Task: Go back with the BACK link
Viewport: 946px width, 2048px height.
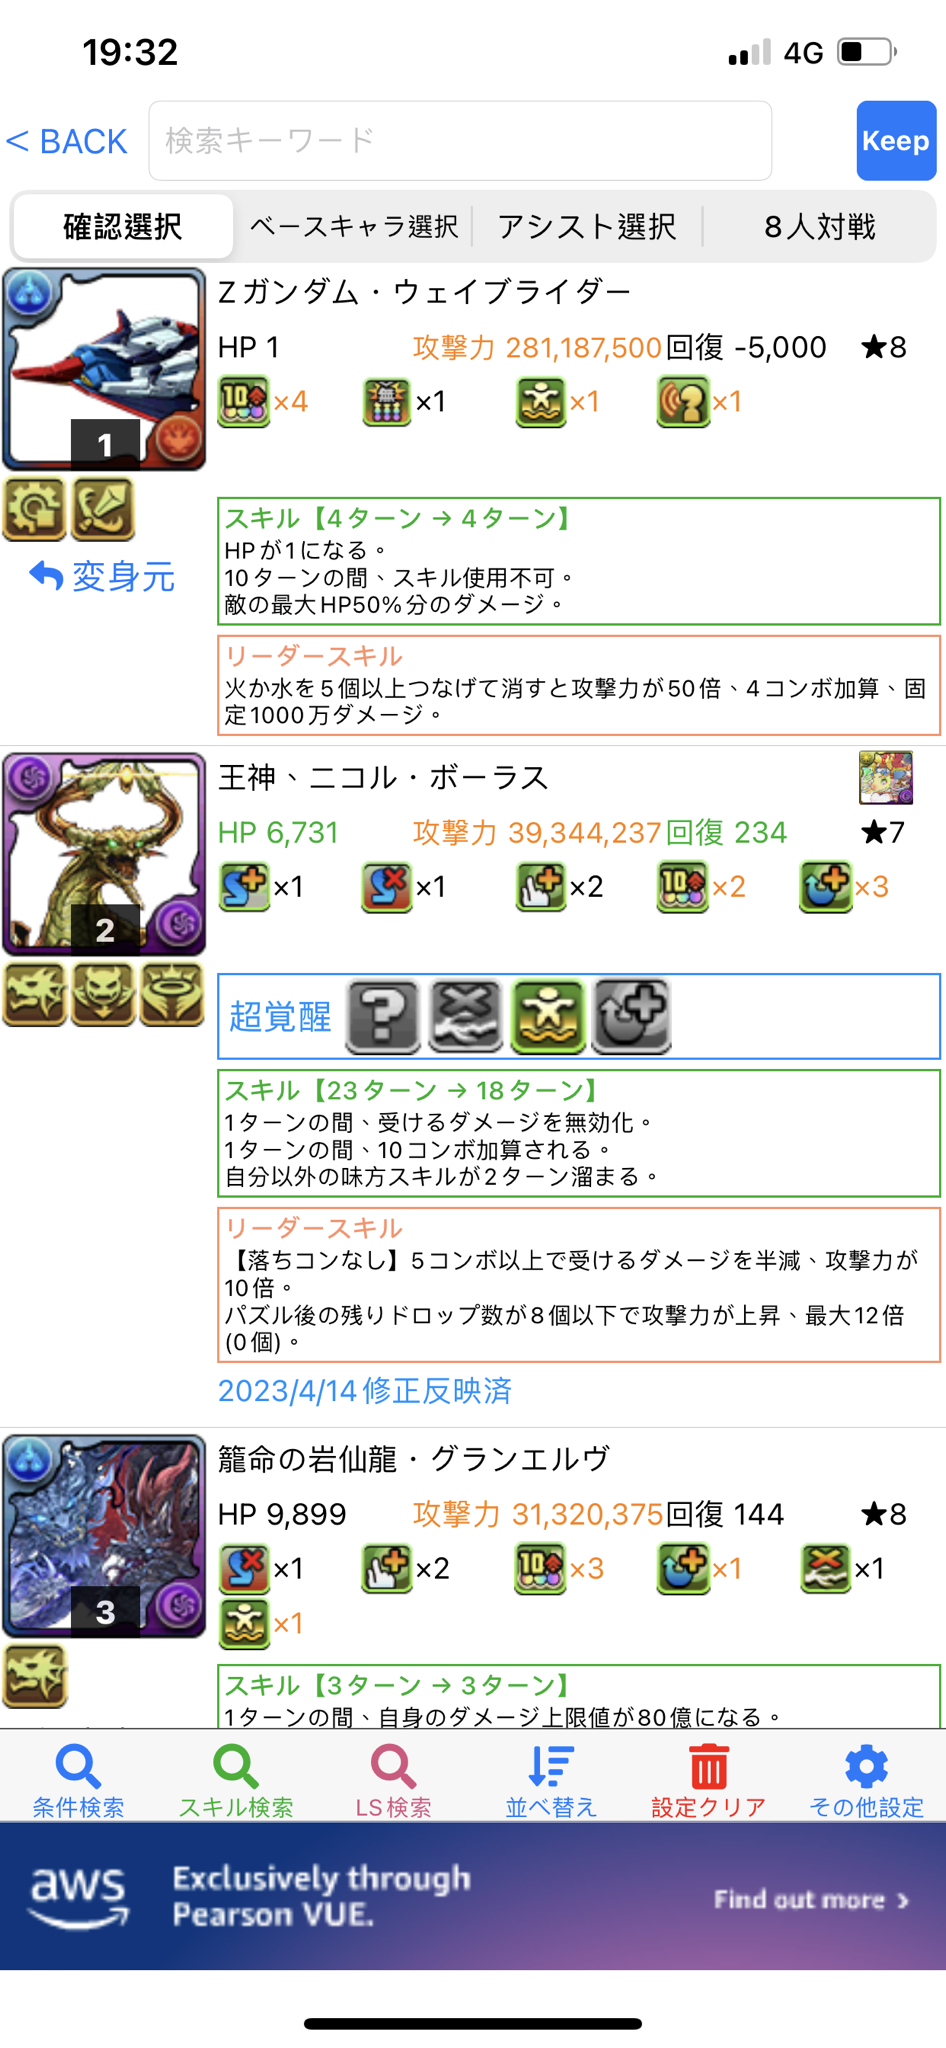Action: pyautogui.click(x=67, y=141)
